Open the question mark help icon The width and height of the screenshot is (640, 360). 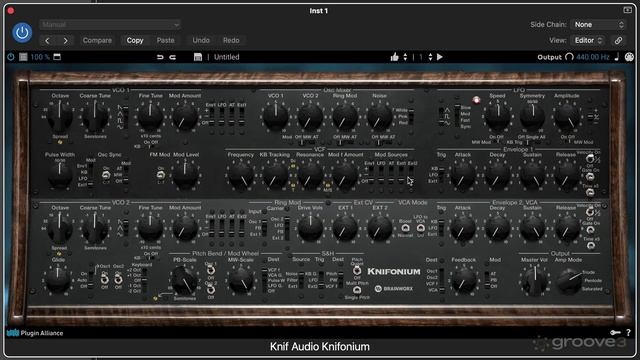[x=629, y=333]
